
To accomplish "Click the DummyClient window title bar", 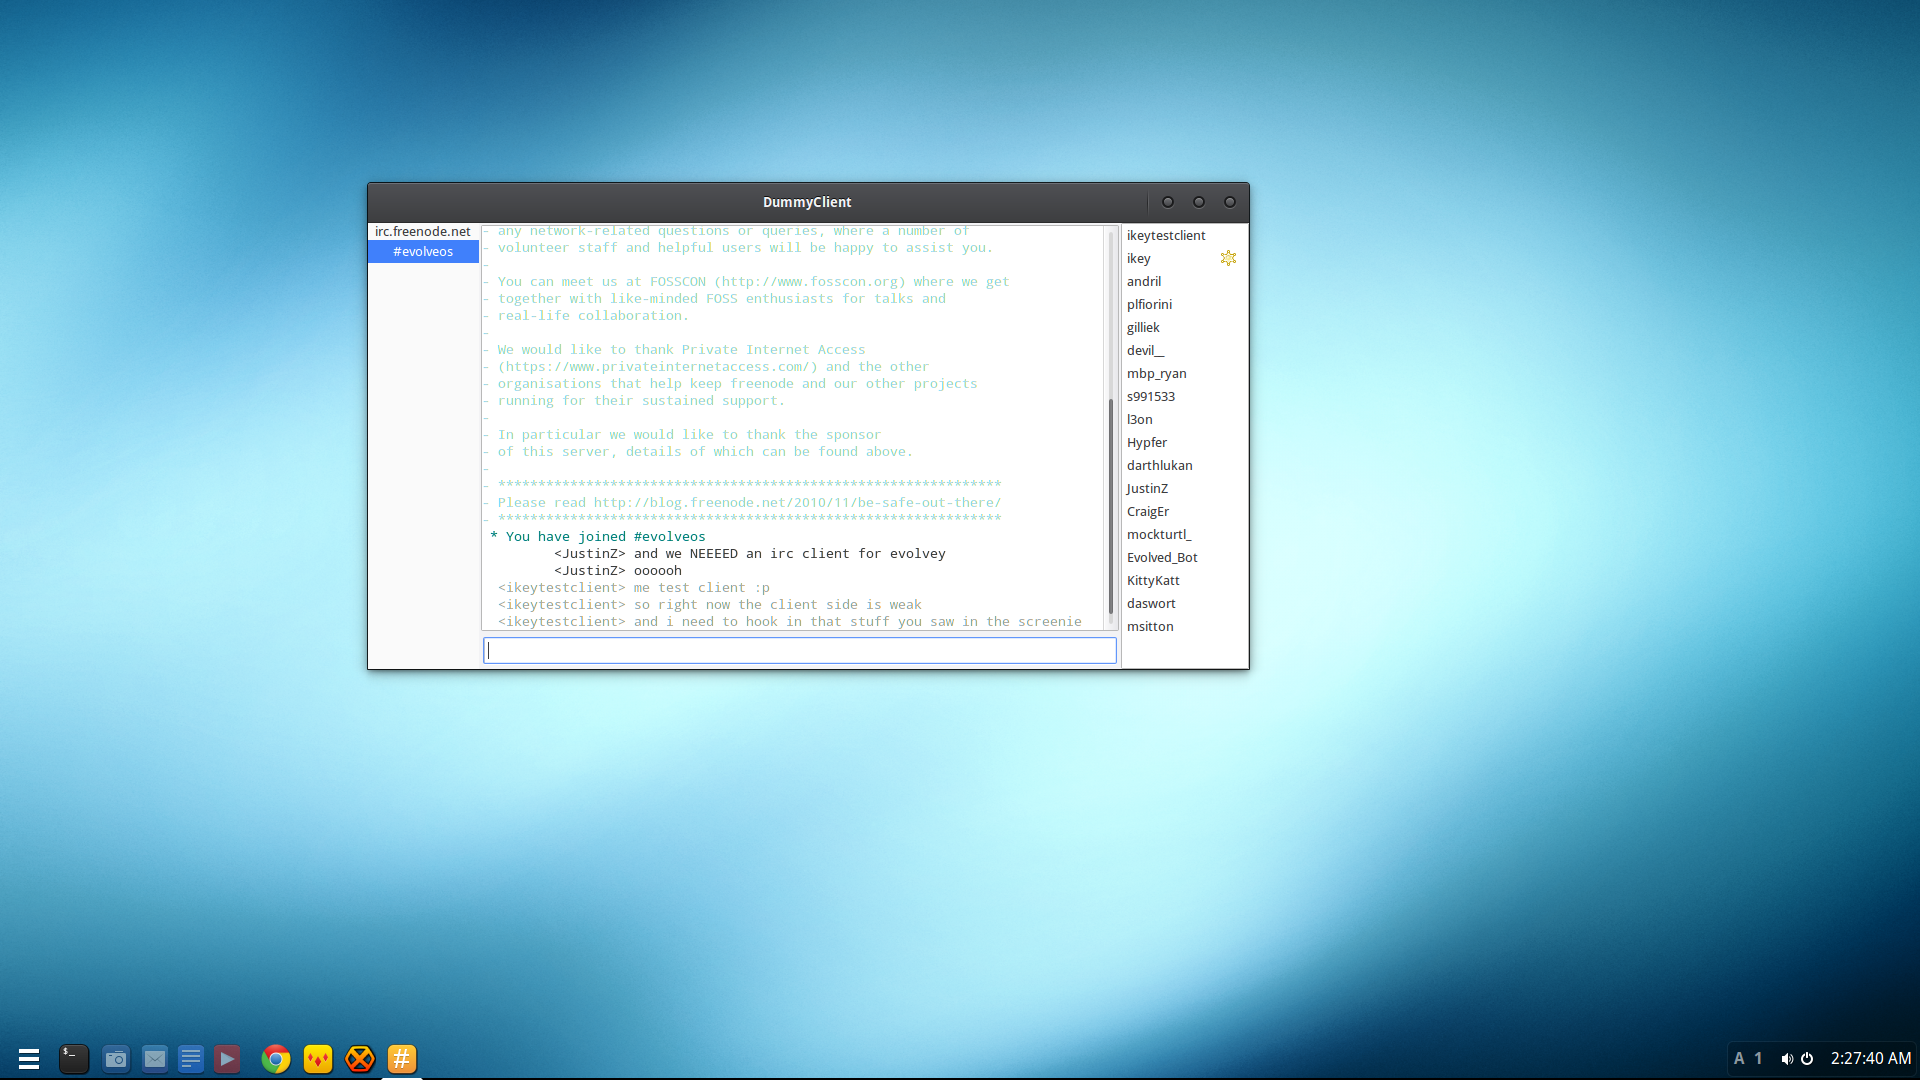I will (x=807, y=202).
